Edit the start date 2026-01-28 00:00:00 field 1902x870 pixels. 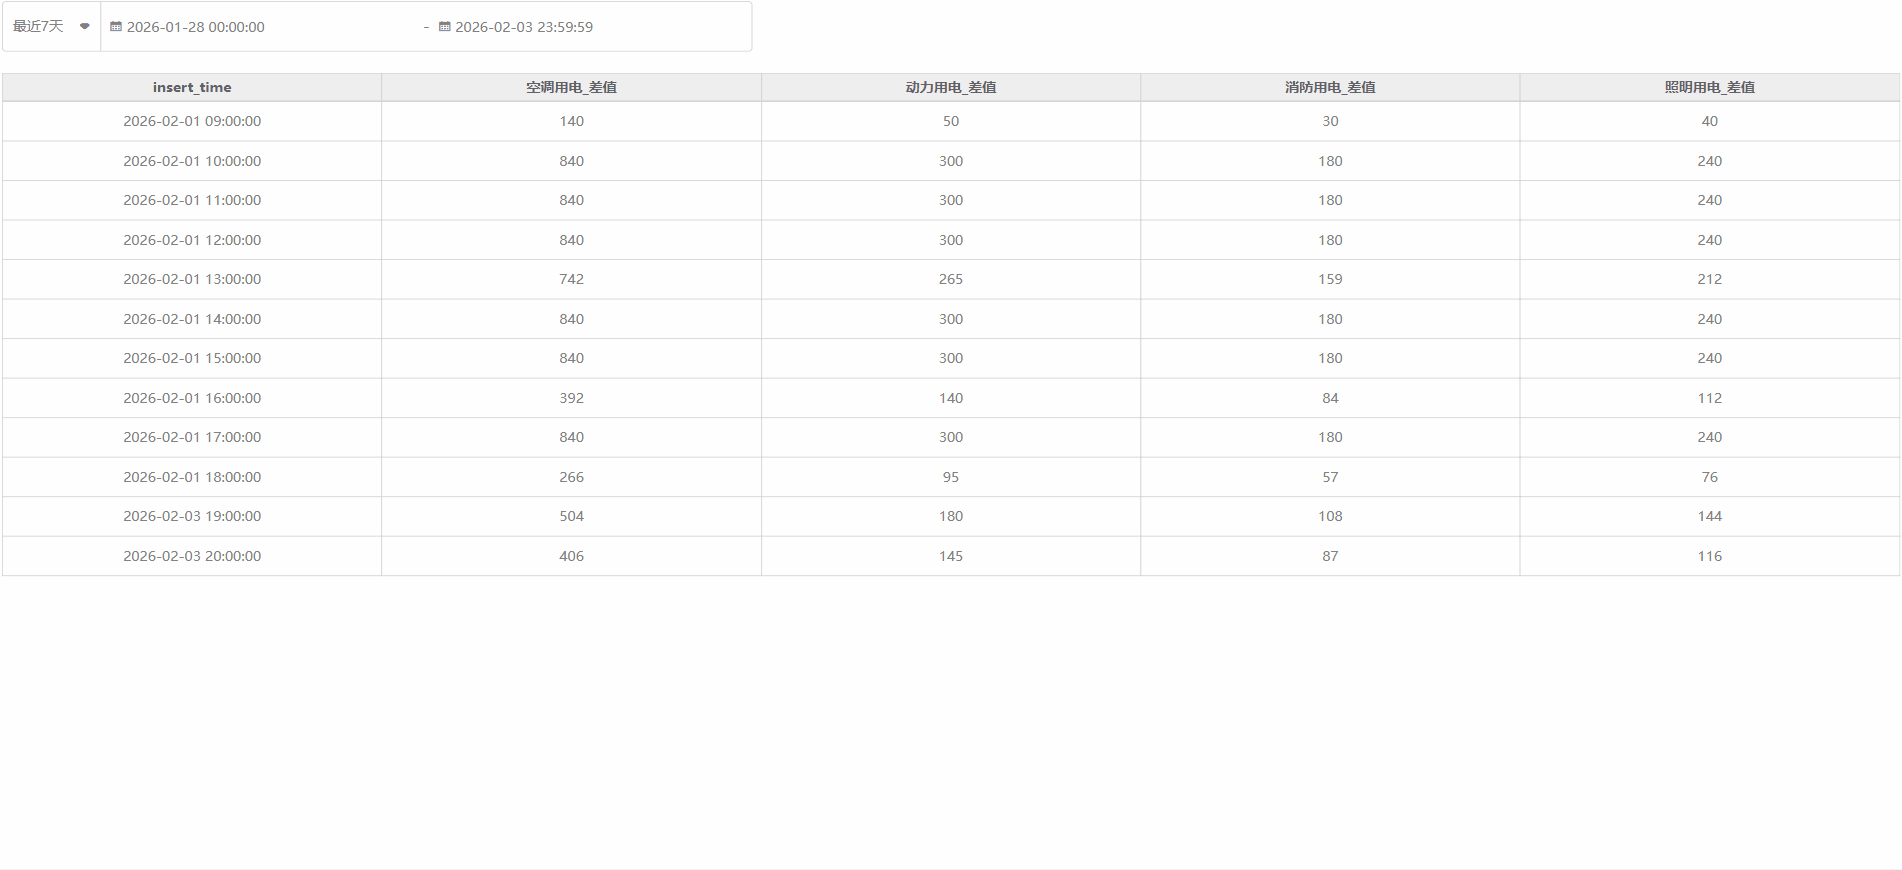click(196, 27)
